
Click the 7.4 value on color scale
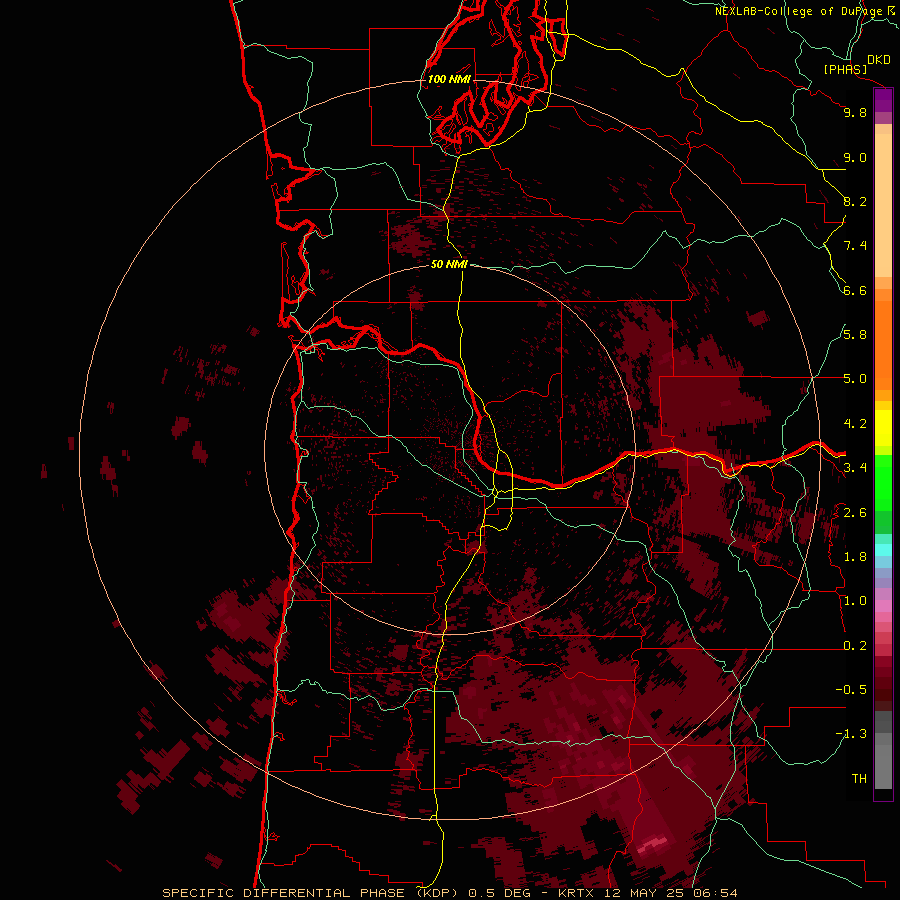(855, 246)
